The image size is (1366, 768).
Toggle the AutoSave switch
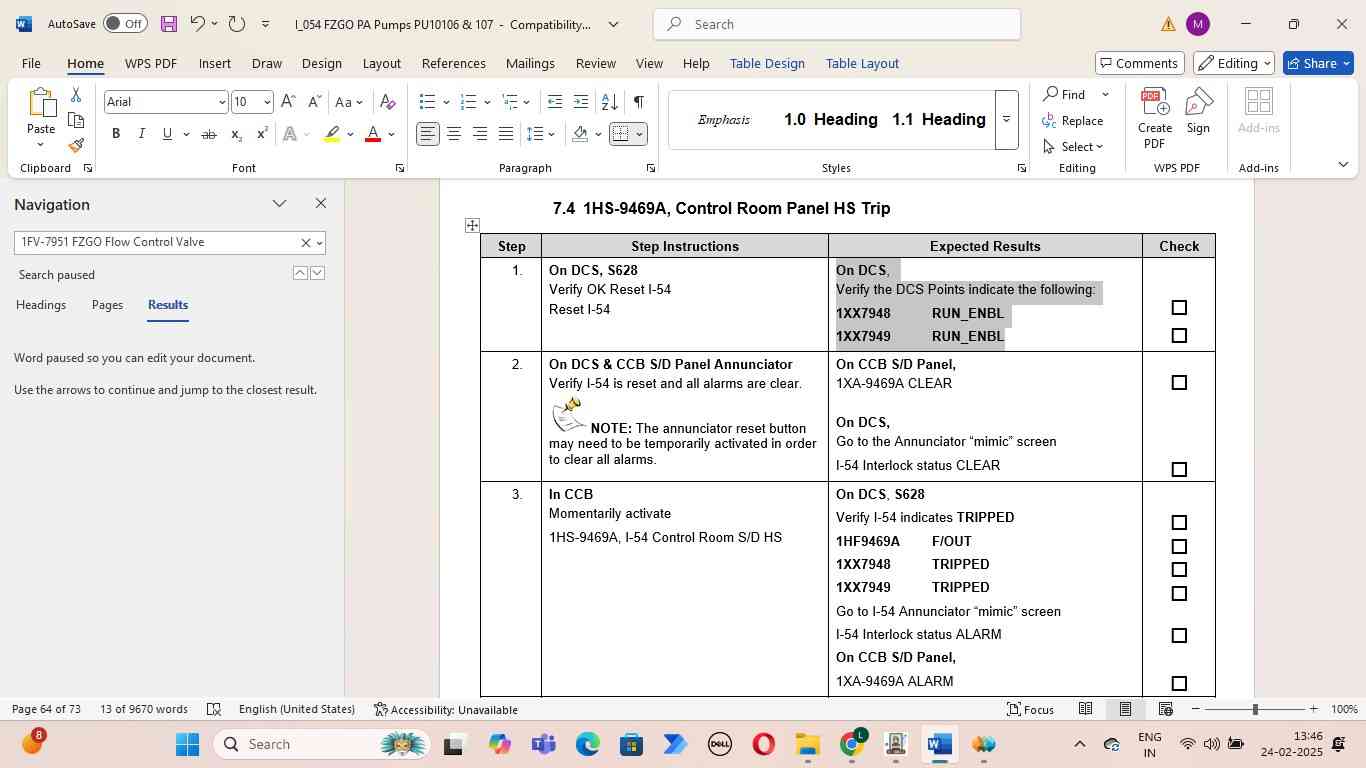click(125, 24)
